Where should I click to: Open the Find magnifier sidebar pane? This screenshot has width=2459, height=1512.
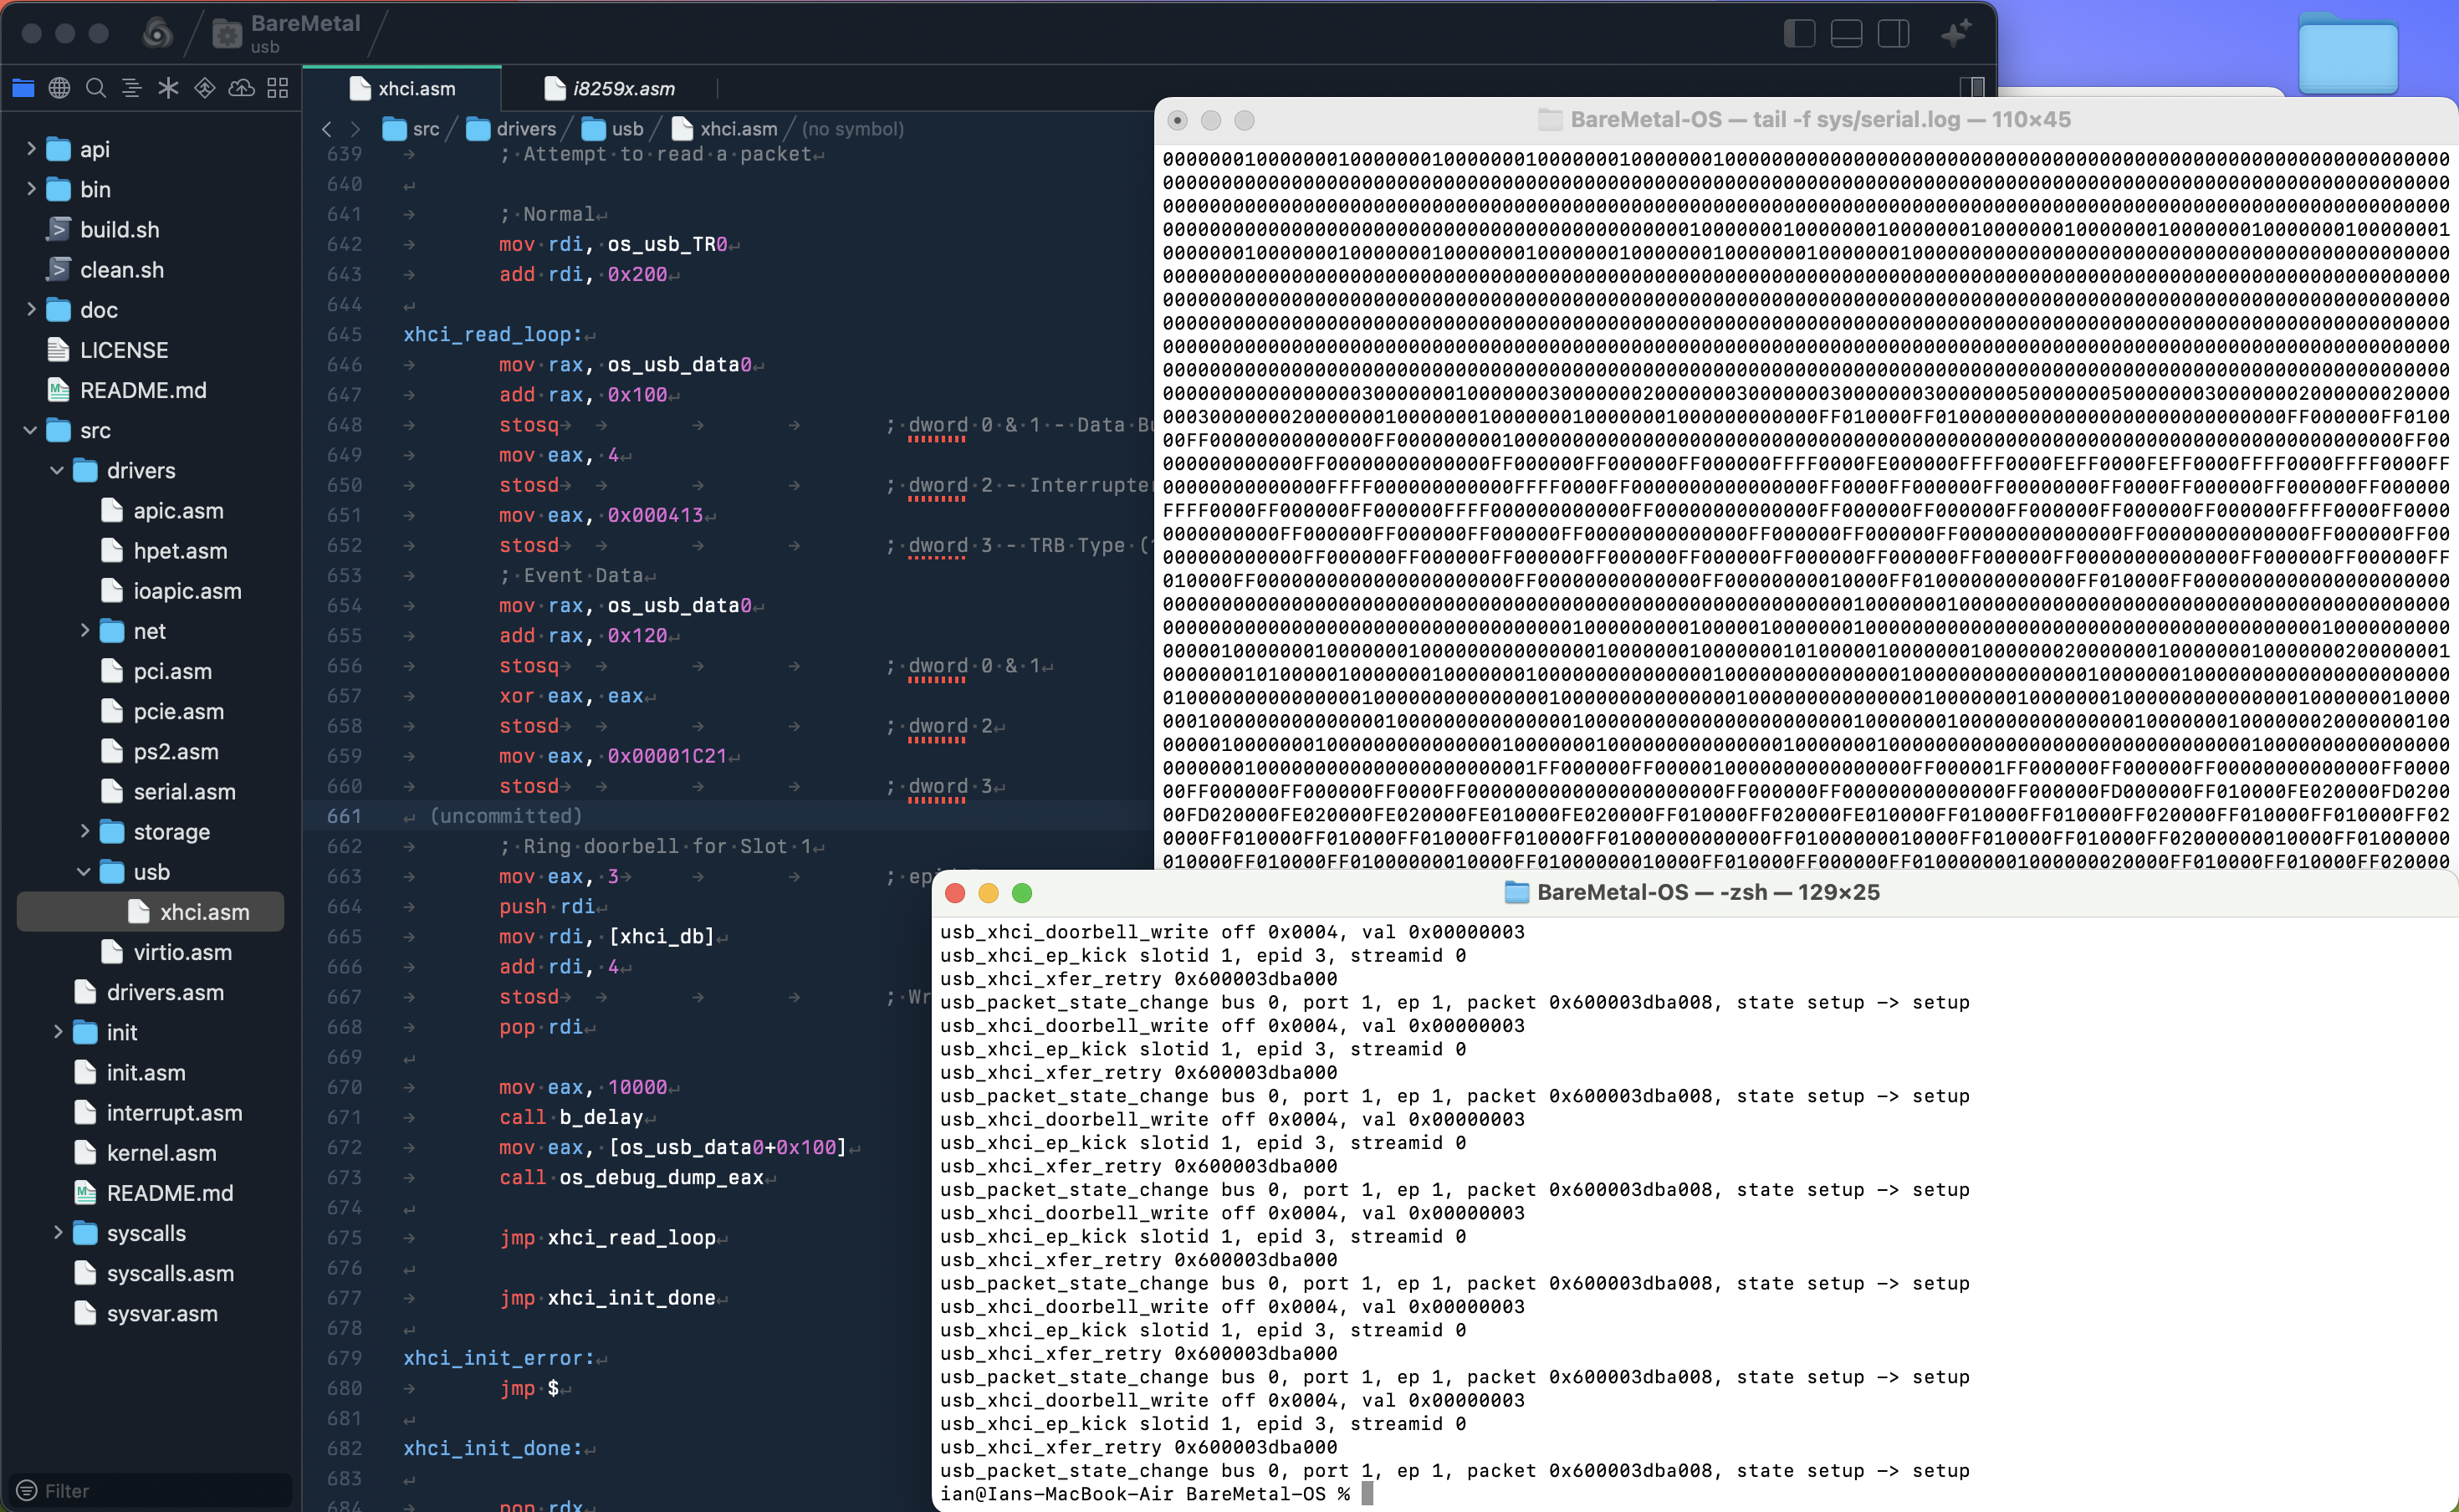(x=96, y=88)
